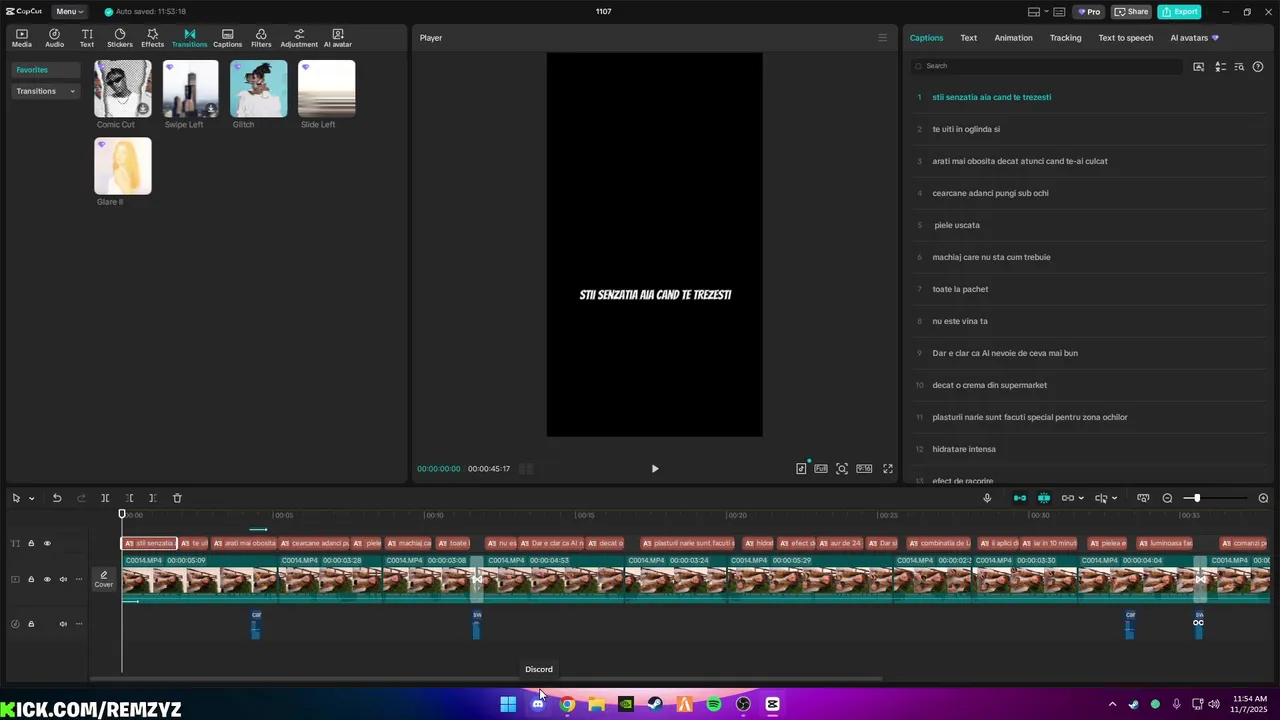Zoom out the timeline
This screenshot has height=720, width=1280.
click(1167, 498)
